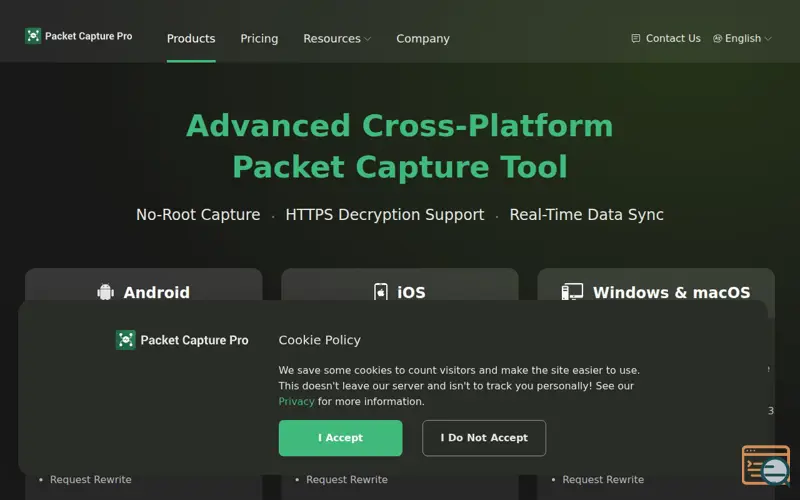The width and height of the screenshot is (800, 500).
Task: Open the English language selector
Action: click(742, 38)
